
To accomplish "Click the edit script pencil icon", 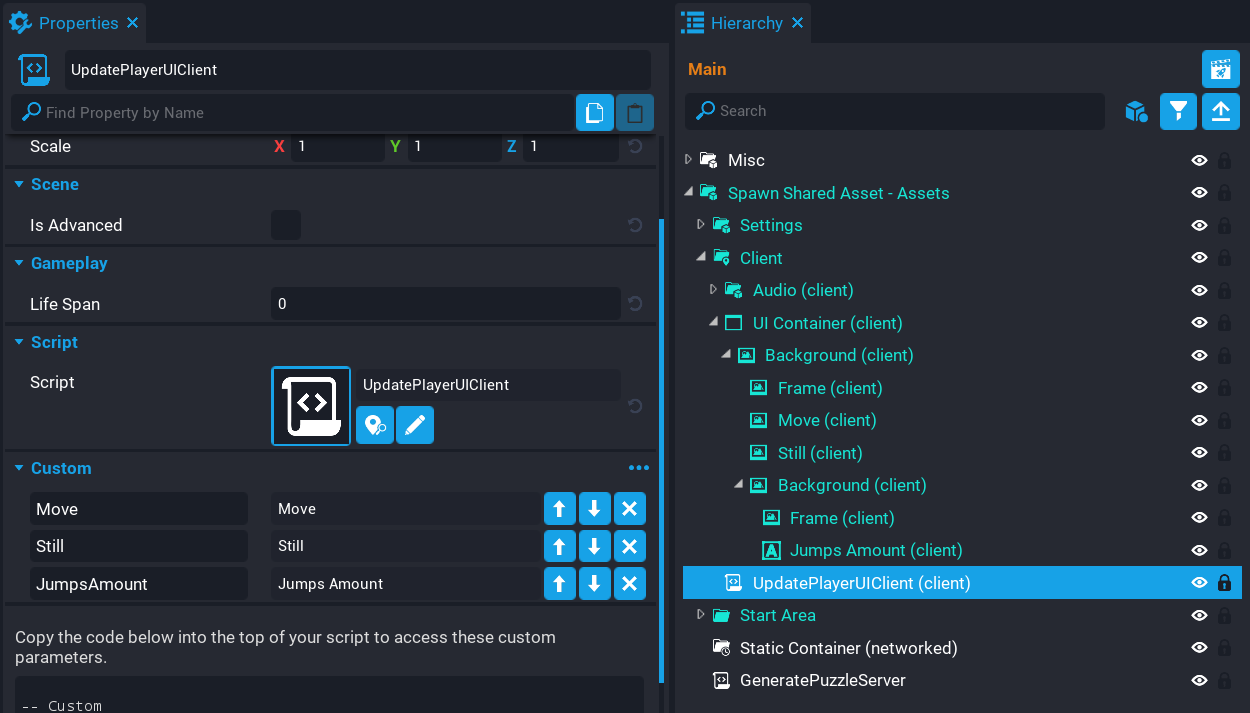I will pos(415,425).
